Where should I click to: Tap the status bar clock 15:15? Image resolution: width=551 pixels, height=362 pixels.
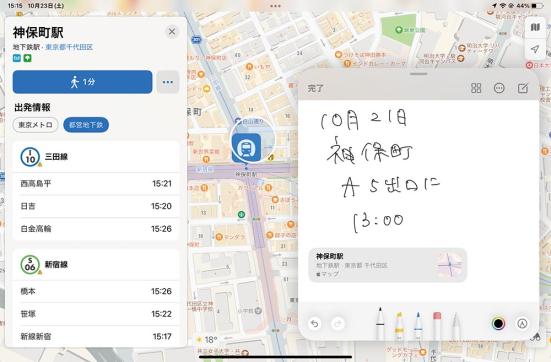(15, 6)
